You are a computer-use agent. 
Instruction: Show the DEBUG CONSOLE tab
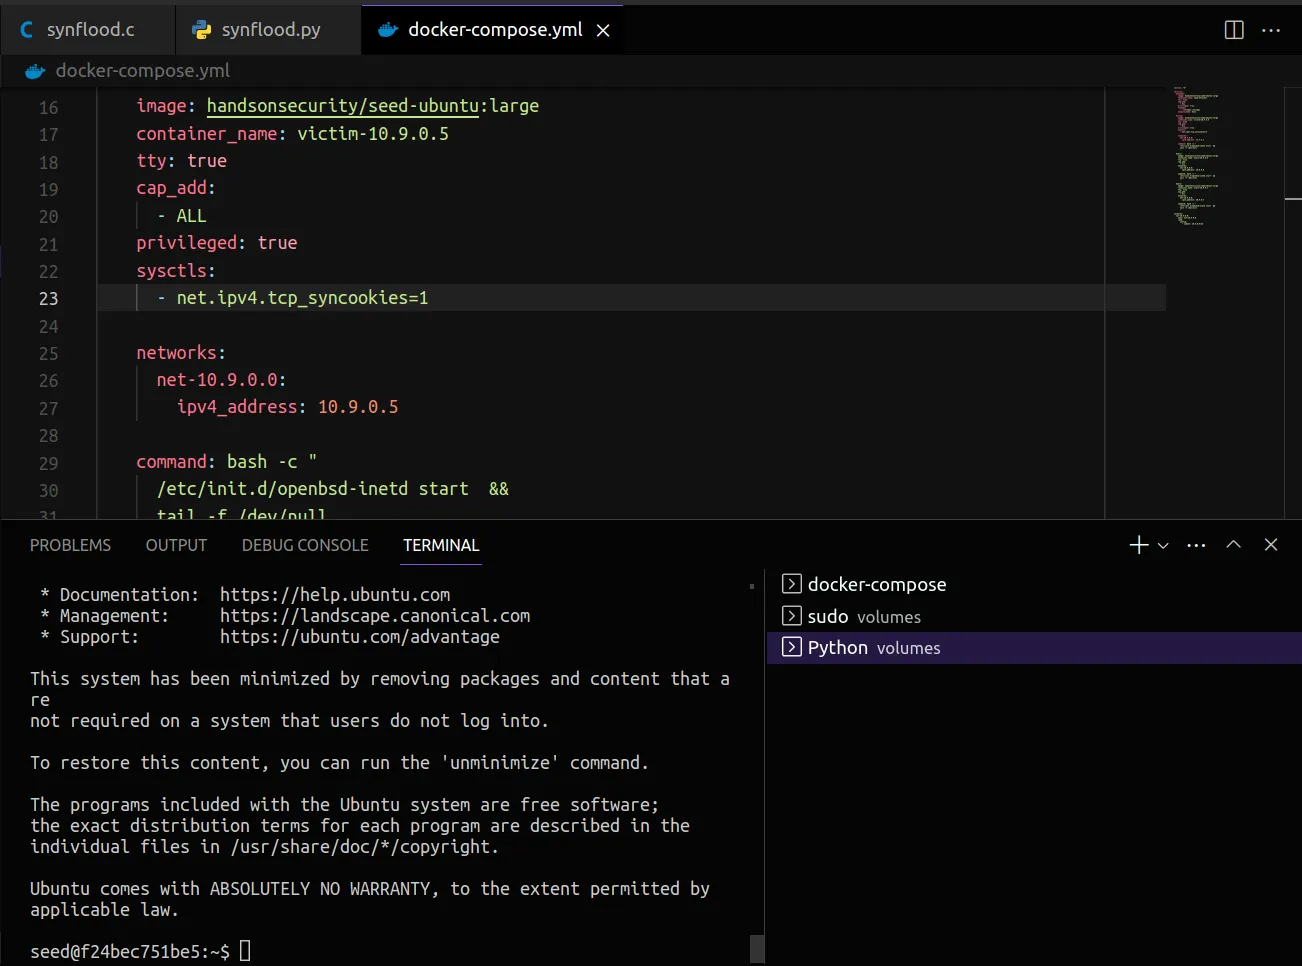(305, 545)
